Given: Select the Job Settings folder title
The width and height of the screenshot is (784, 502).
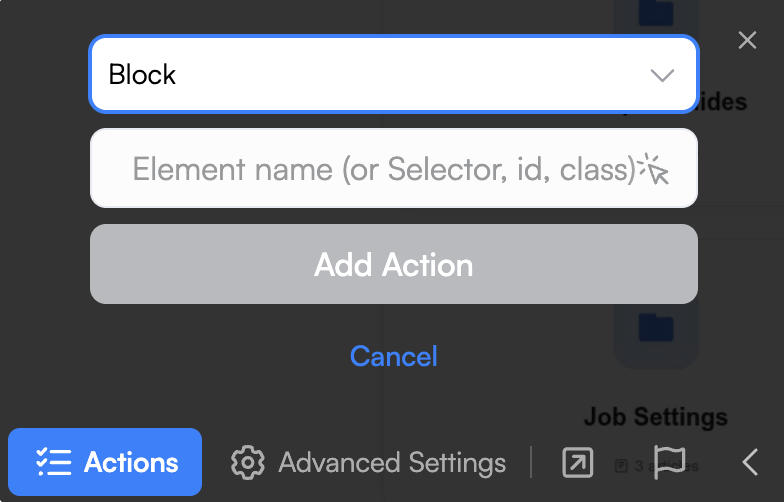Looking at the screenshot, I should coord(655,416).
